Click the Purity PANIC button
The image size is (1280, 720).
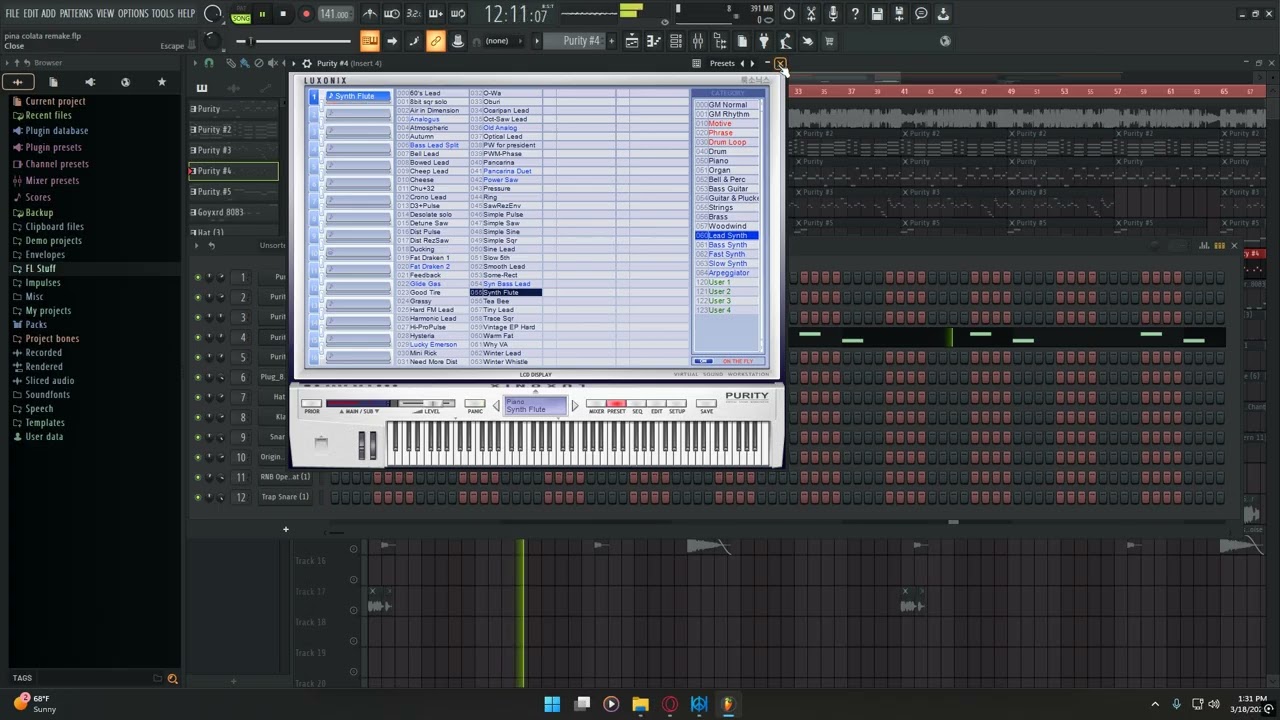coord(475,405)
